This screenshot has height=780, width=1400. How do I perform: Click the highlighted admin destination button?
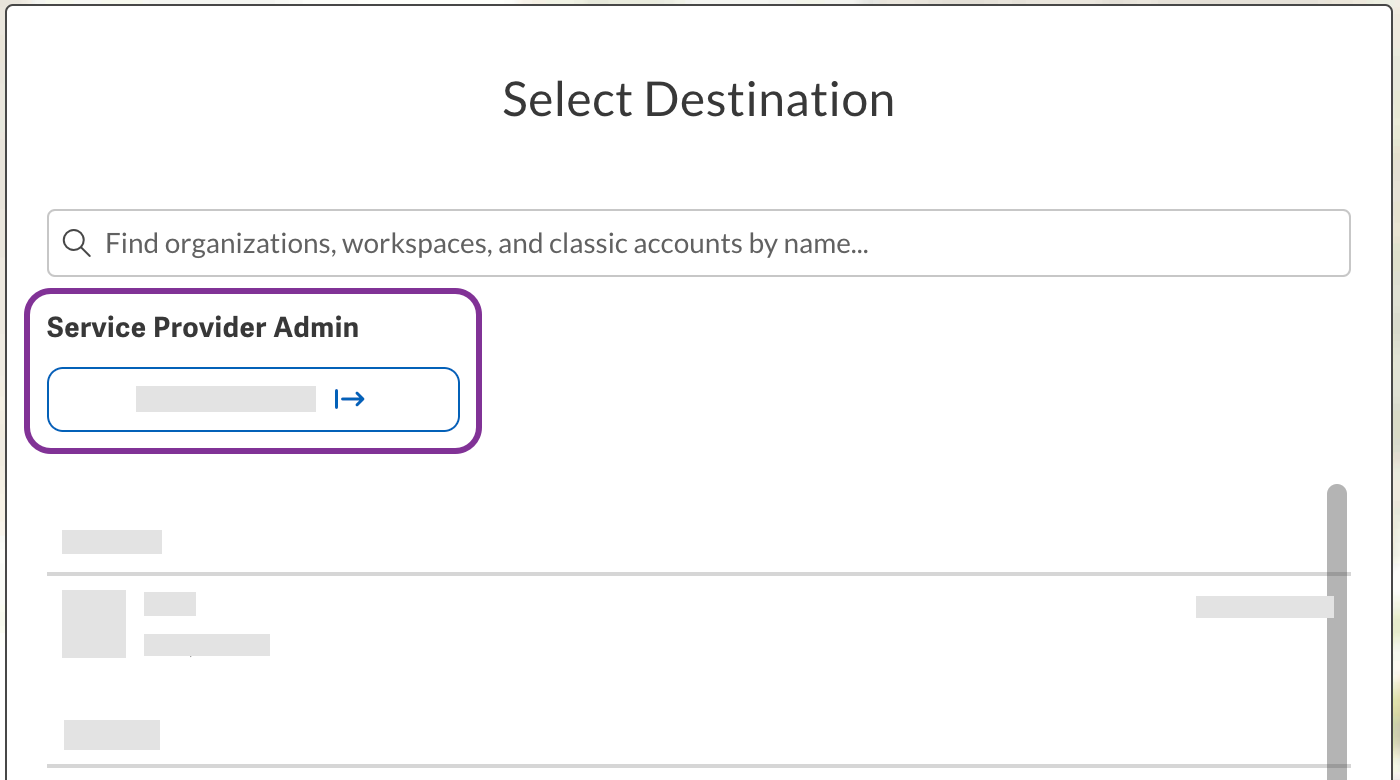252,398
